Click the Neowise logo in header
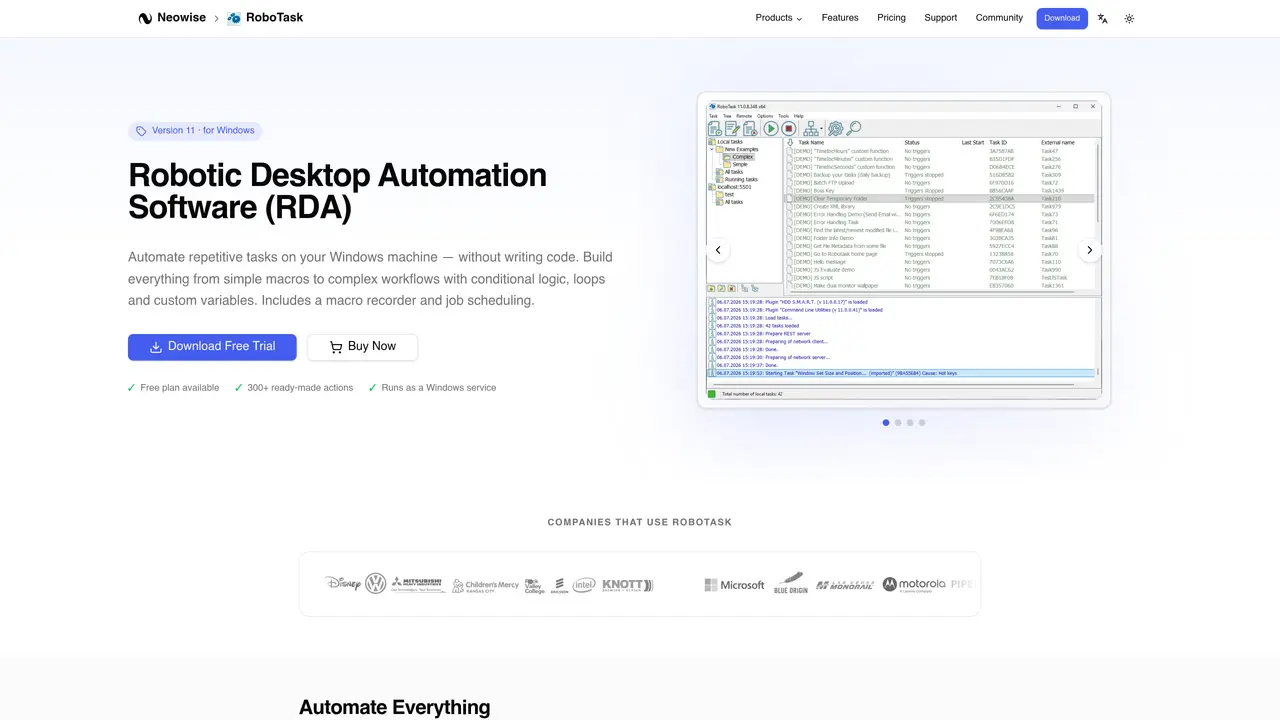 pyautogui.click(x=145, y=18)
